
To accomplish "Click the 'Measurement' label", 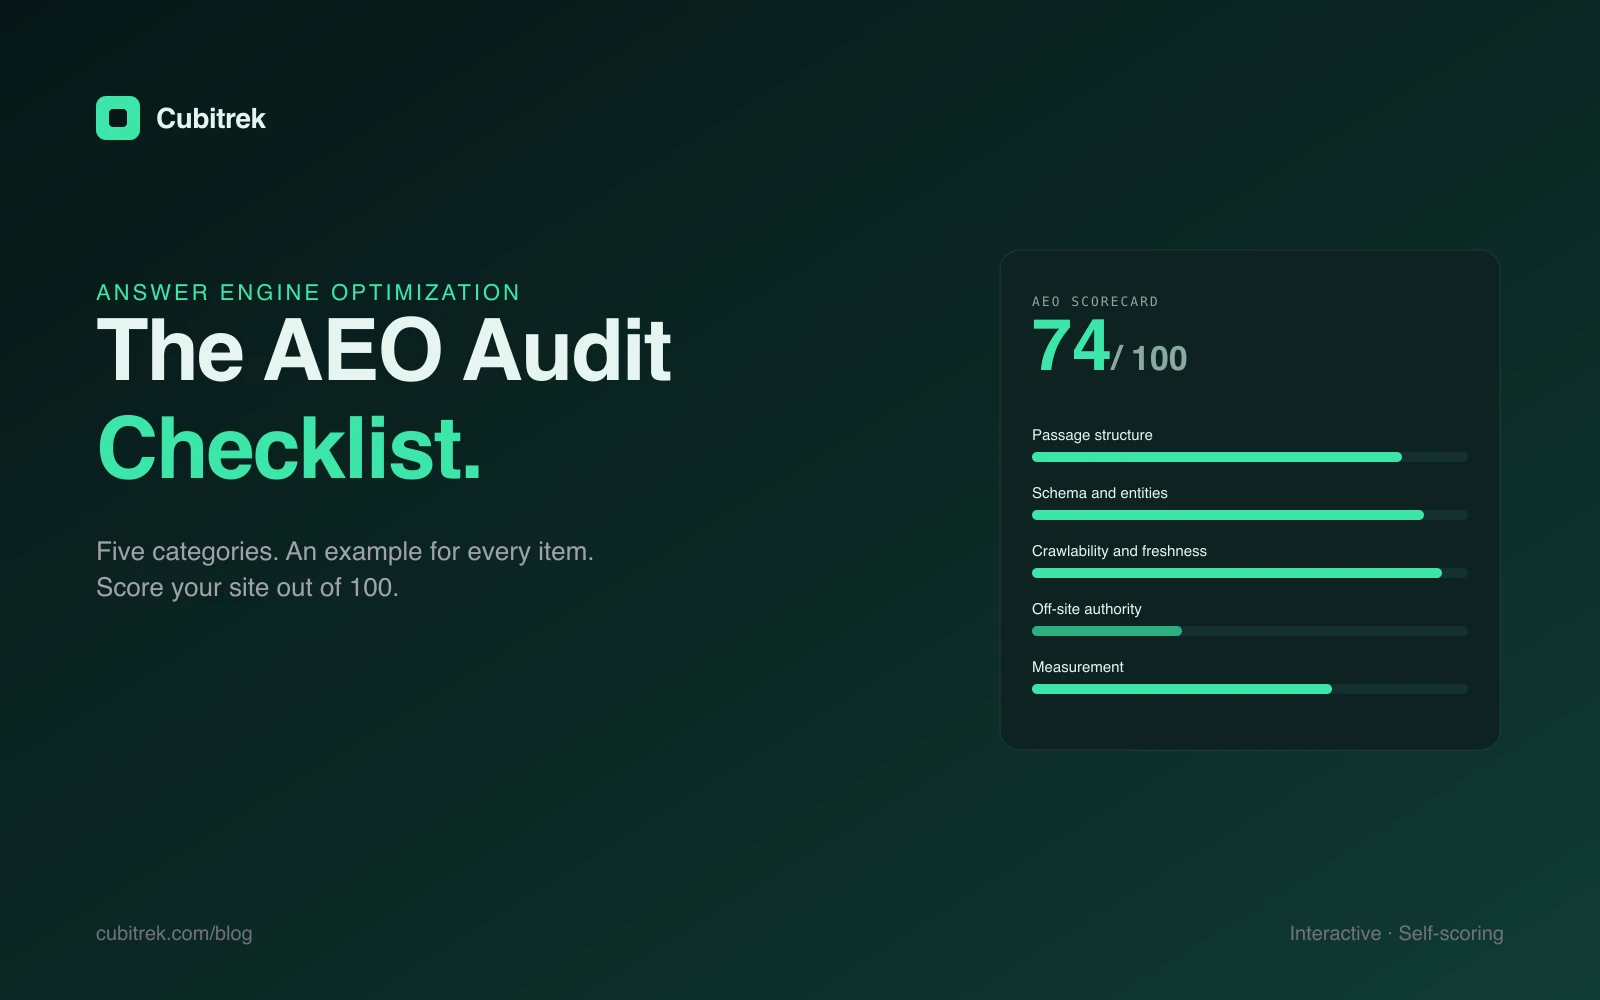I will coord(1078,667).
